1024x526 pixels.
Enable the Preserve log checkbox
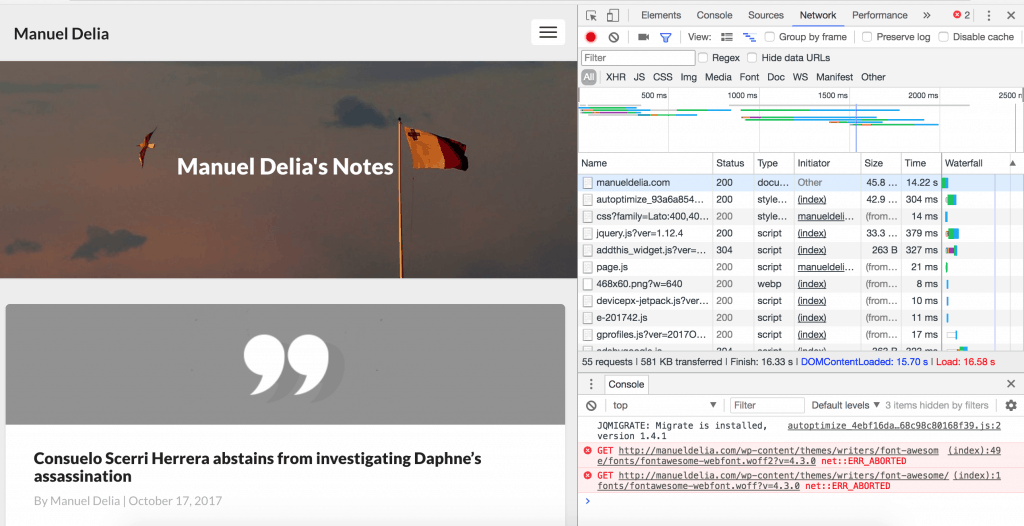coord(867,37)
